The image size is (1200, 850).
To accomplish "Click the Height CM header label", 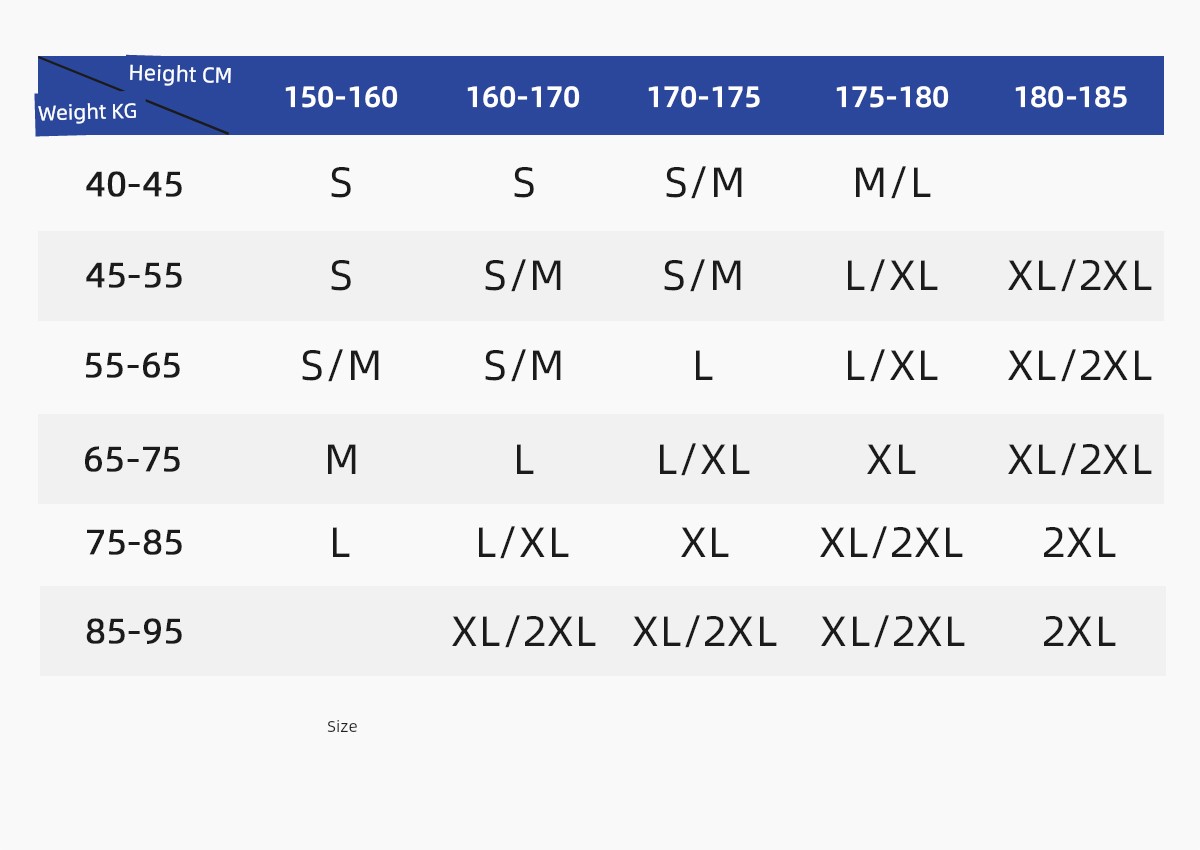I will pyautogui.click(x=180, y=74).
